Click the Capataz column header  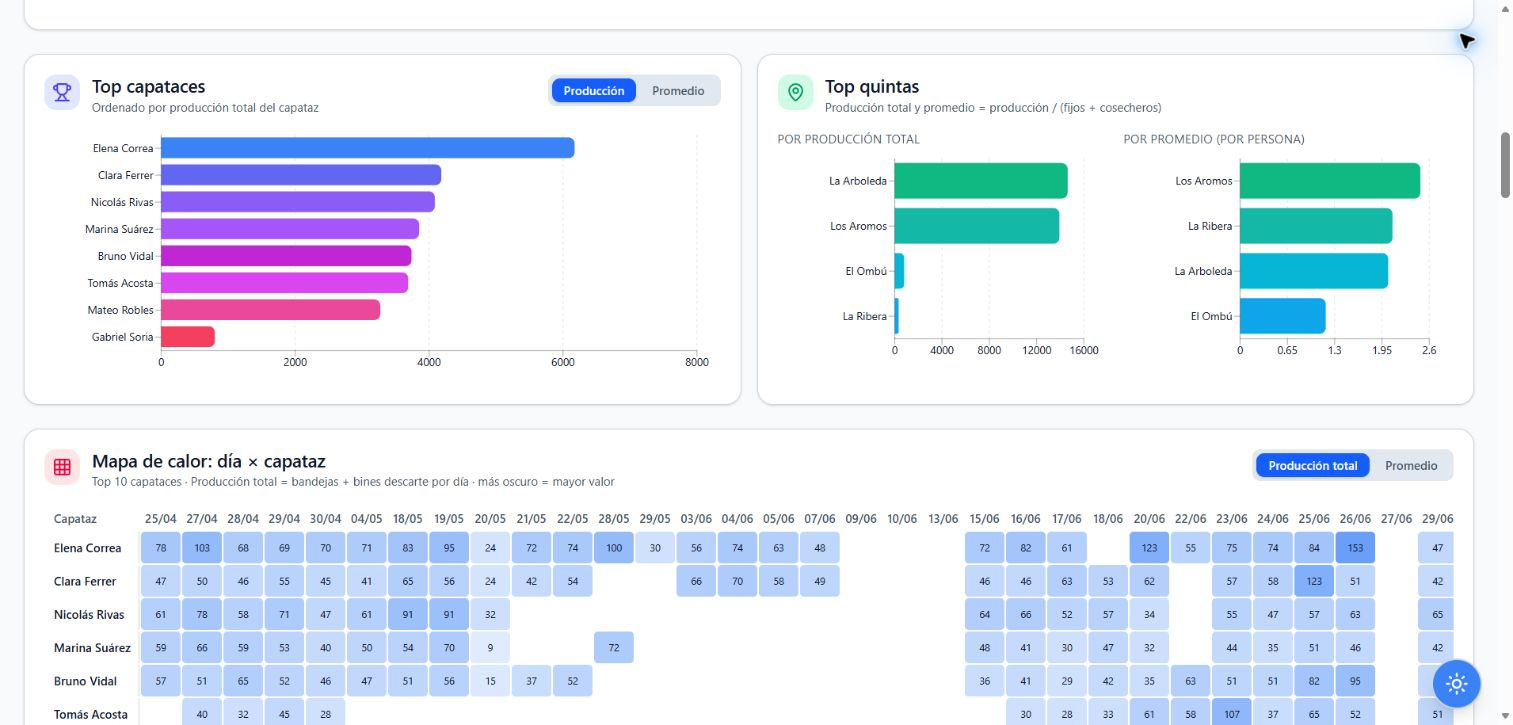tap(75, 519)
